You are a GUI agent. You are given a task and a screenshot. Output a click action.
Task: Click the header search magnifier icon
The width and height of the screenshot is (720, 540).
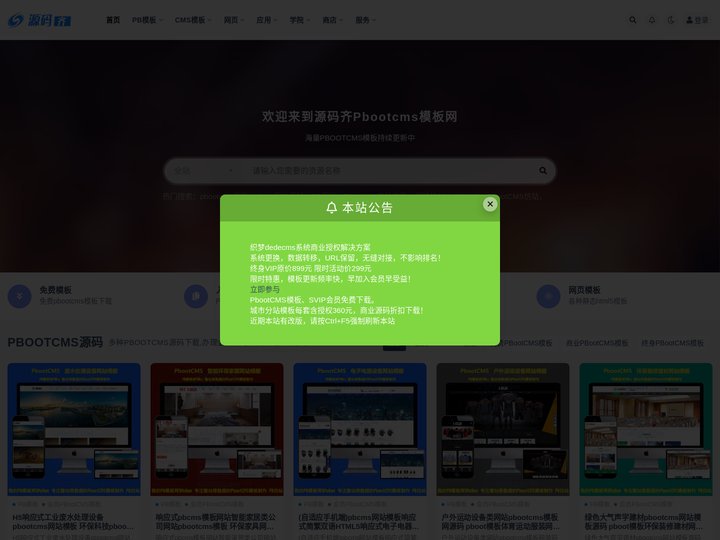[x=633, y=20]
